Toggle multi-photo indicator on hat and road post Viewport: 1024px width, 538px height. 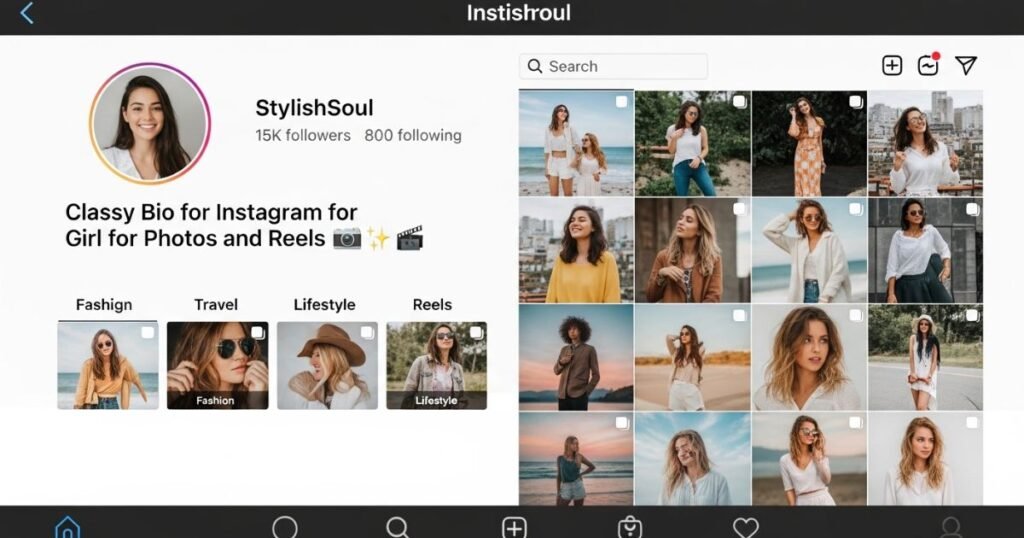point(972,316)
